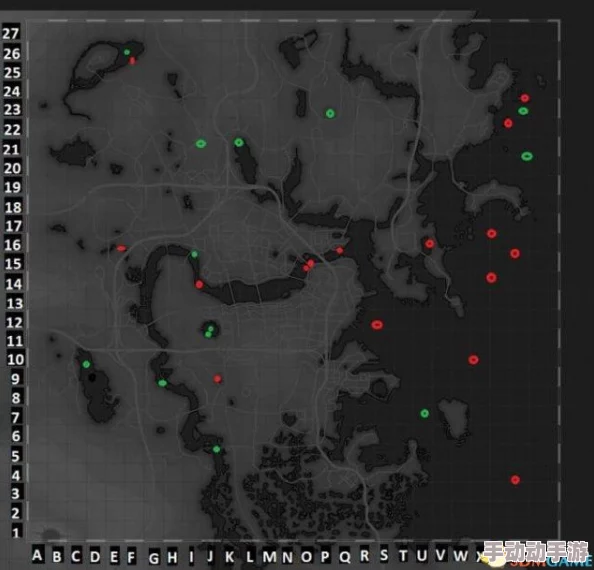Click row label 16

[13, 245]
